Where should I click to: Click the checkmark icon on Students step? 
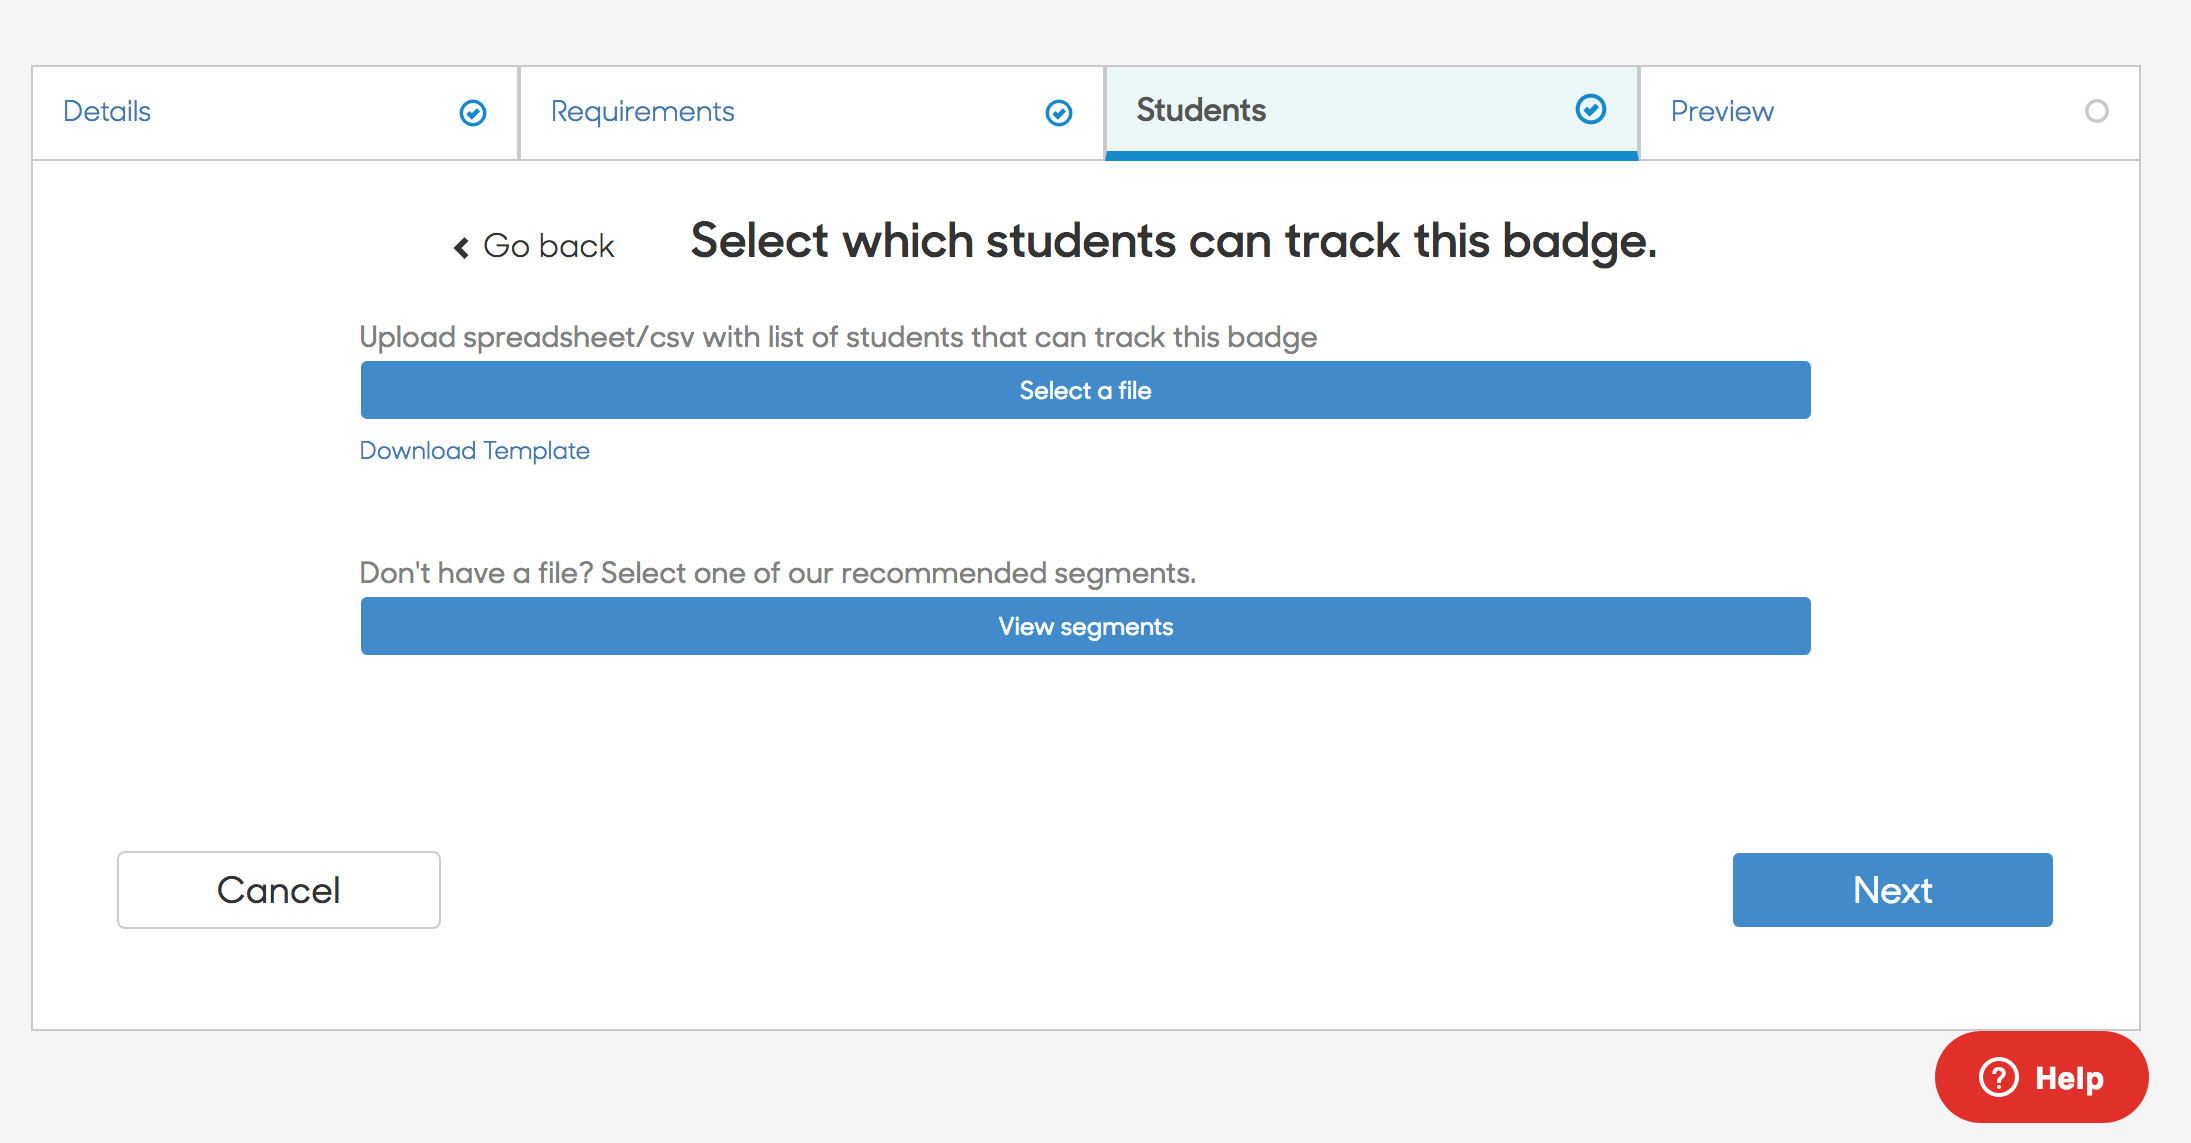point(1591,109)
